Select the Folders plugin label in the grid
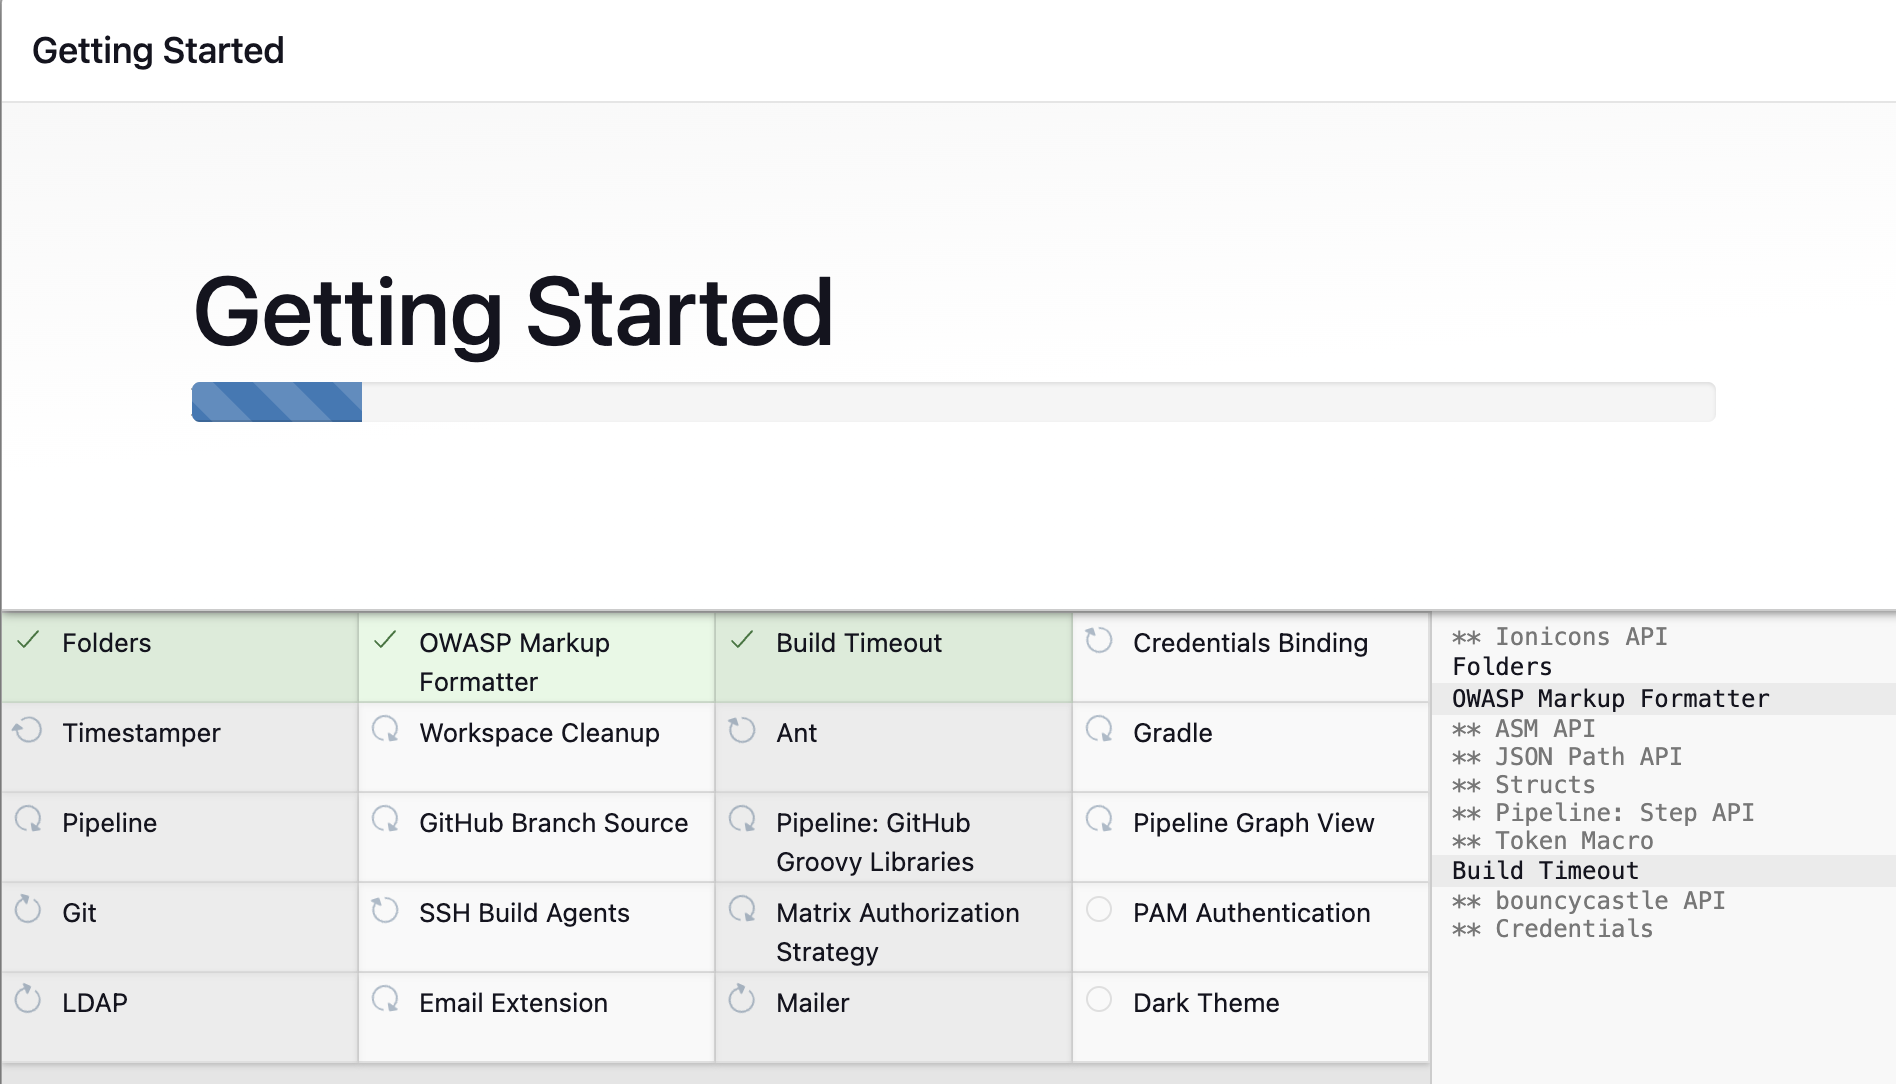This screenshot has height=1084, width=1896. coord(106,643)
